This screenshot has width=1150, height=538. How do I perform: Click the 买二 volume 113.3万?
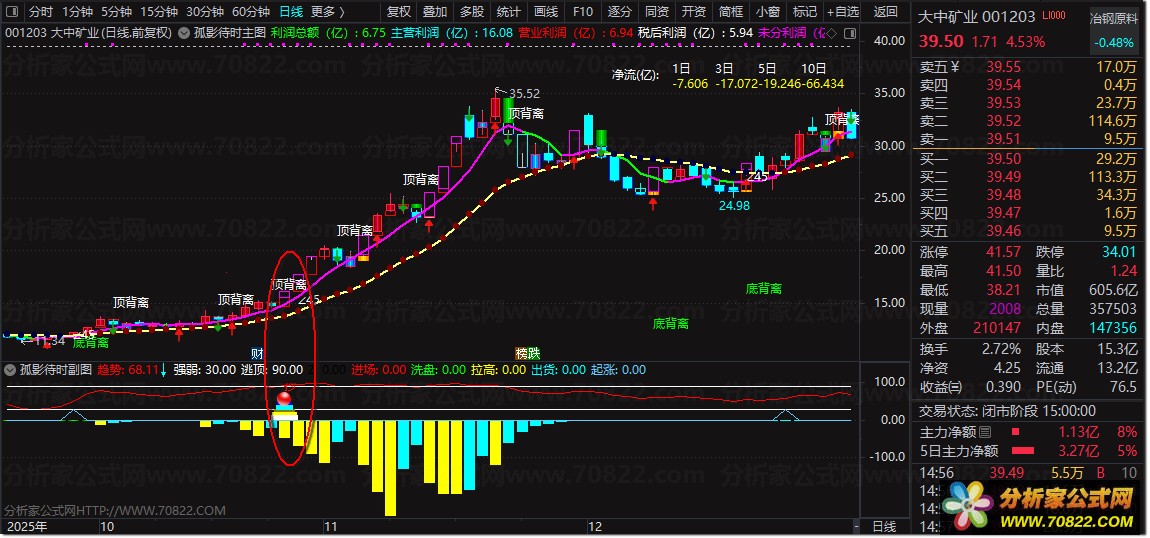click(x=1115, y=177)
